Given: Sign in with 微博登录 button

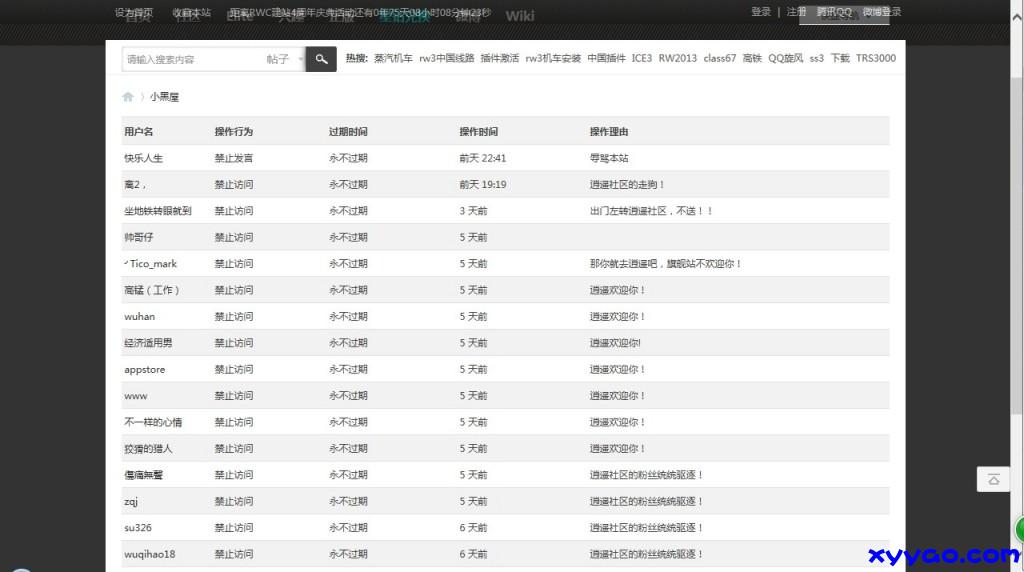Looking at the screenshot, I should point(882,12).
